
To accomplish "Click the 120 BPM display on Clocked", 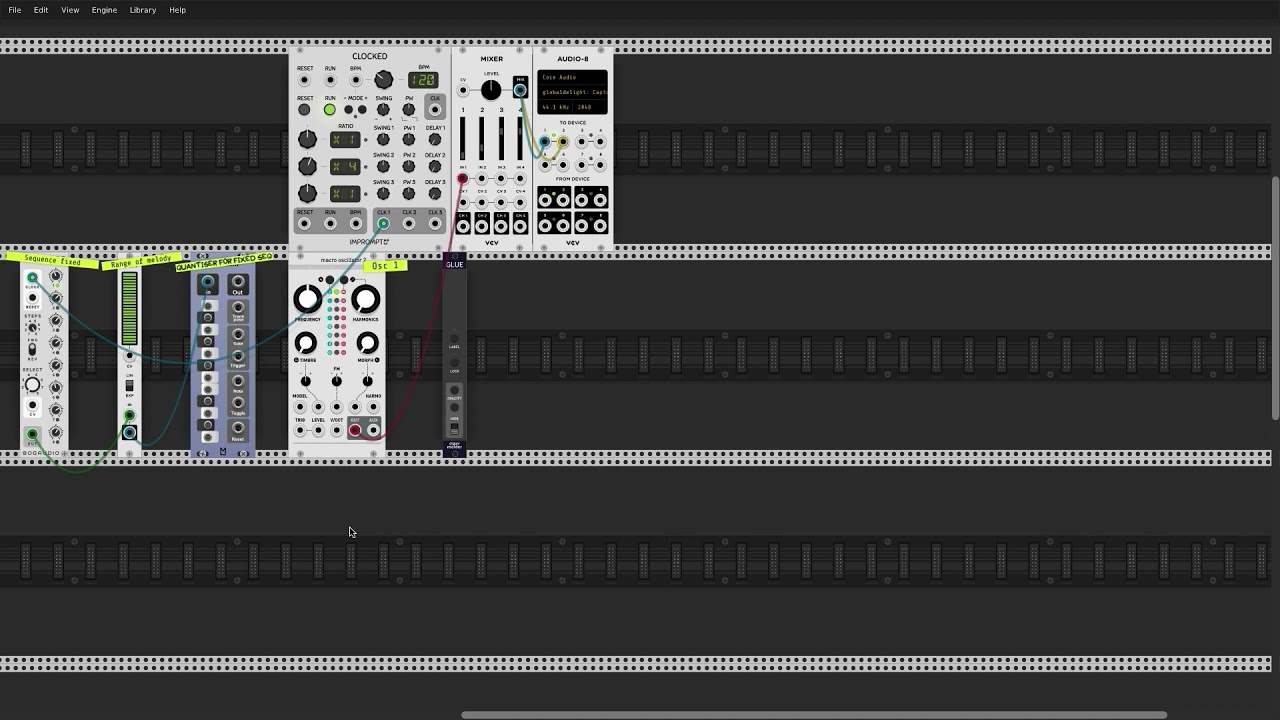I will (x=423, y=80).
